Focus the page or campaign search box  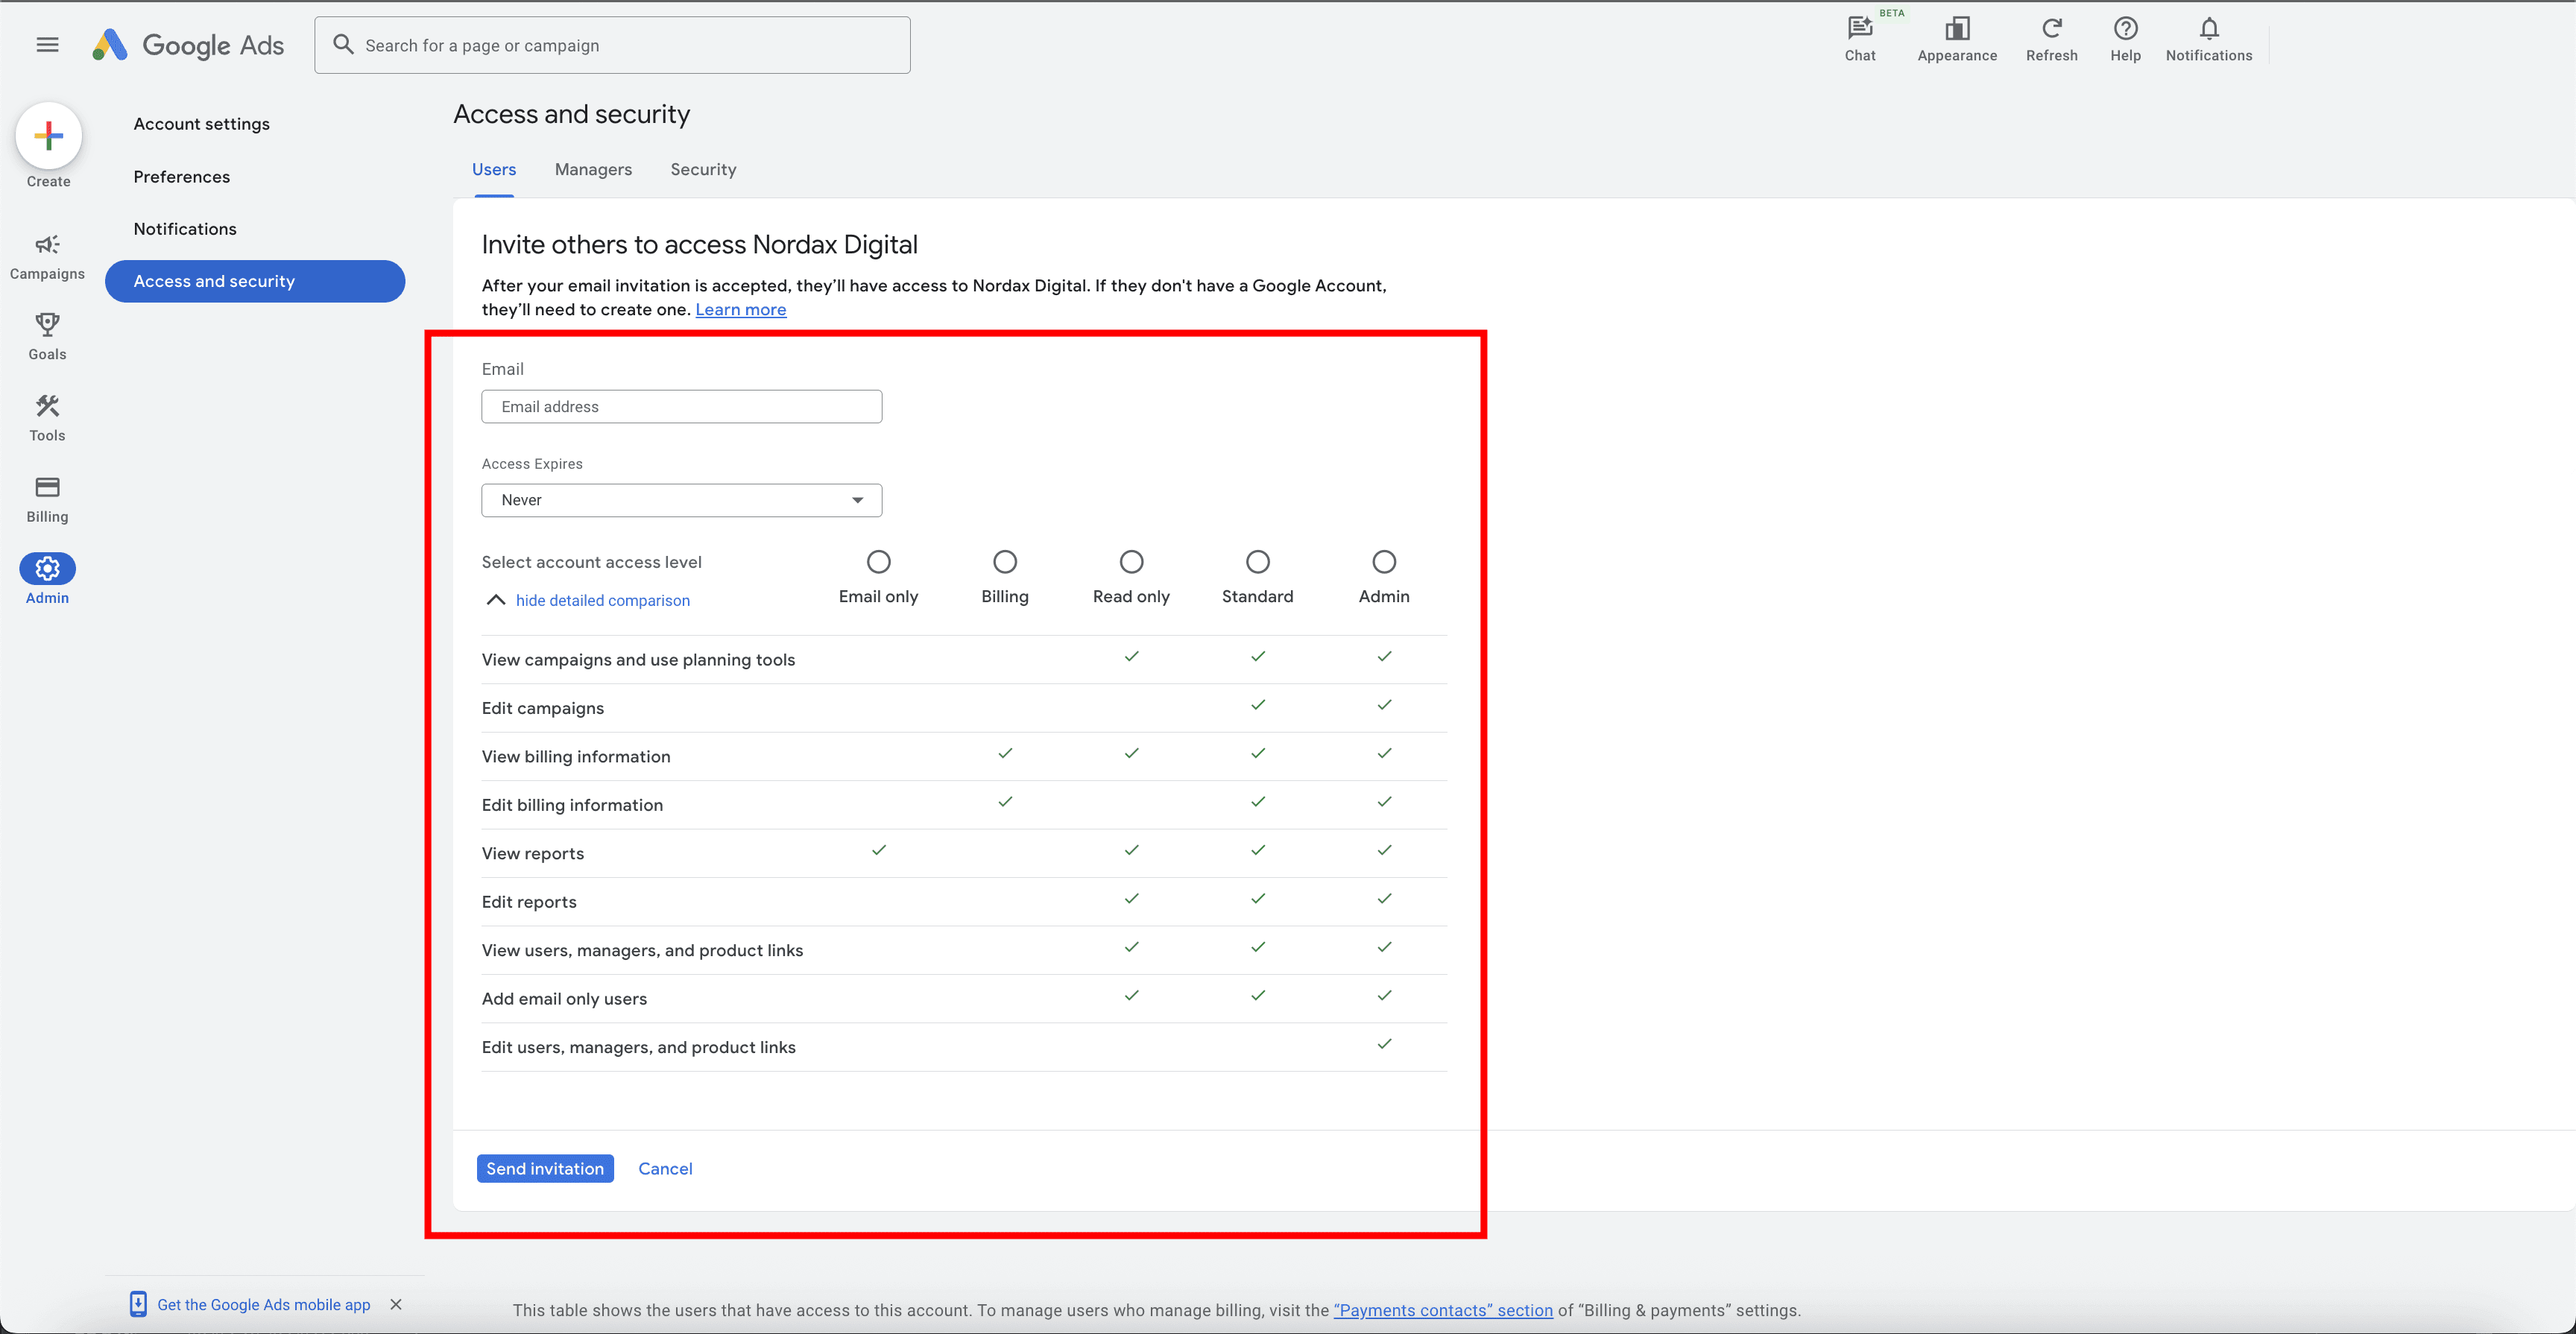(612, 45)
